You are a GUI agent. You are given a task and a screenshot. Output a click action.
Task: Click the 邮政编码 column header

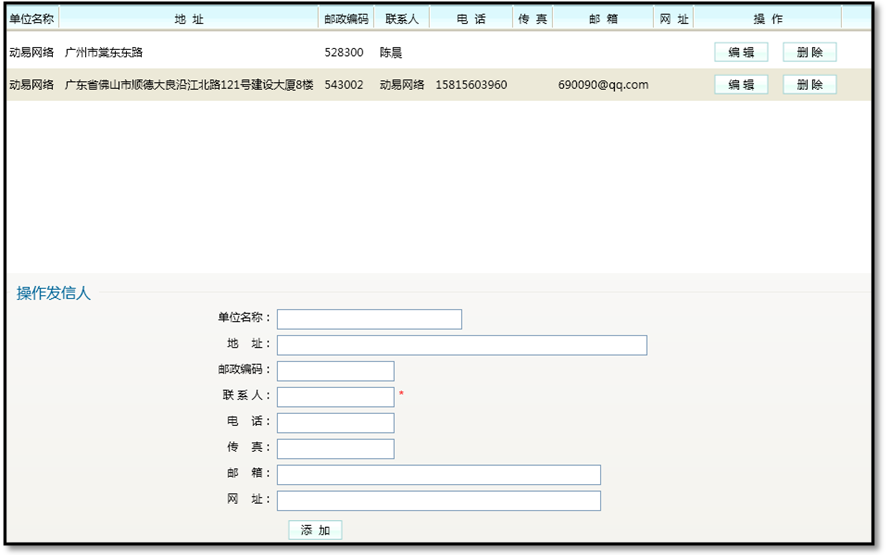pos(346,19)
